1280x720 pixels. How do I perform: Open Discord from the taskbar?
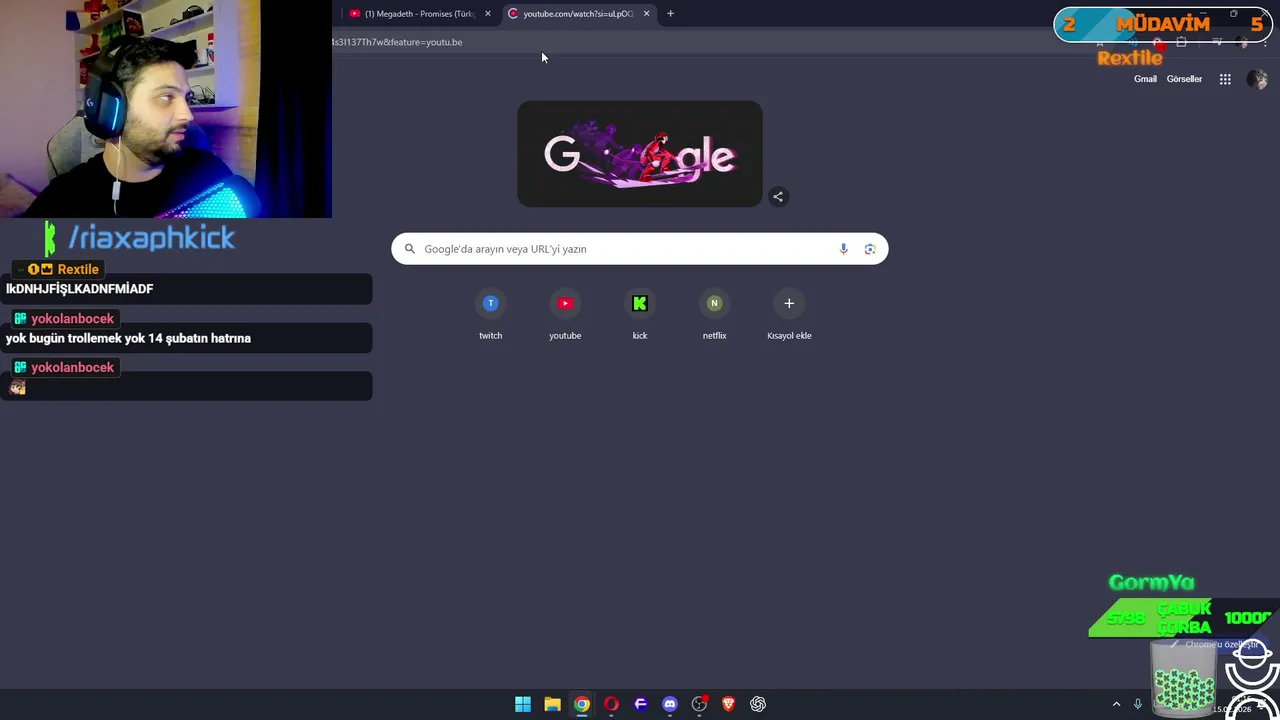670,704
